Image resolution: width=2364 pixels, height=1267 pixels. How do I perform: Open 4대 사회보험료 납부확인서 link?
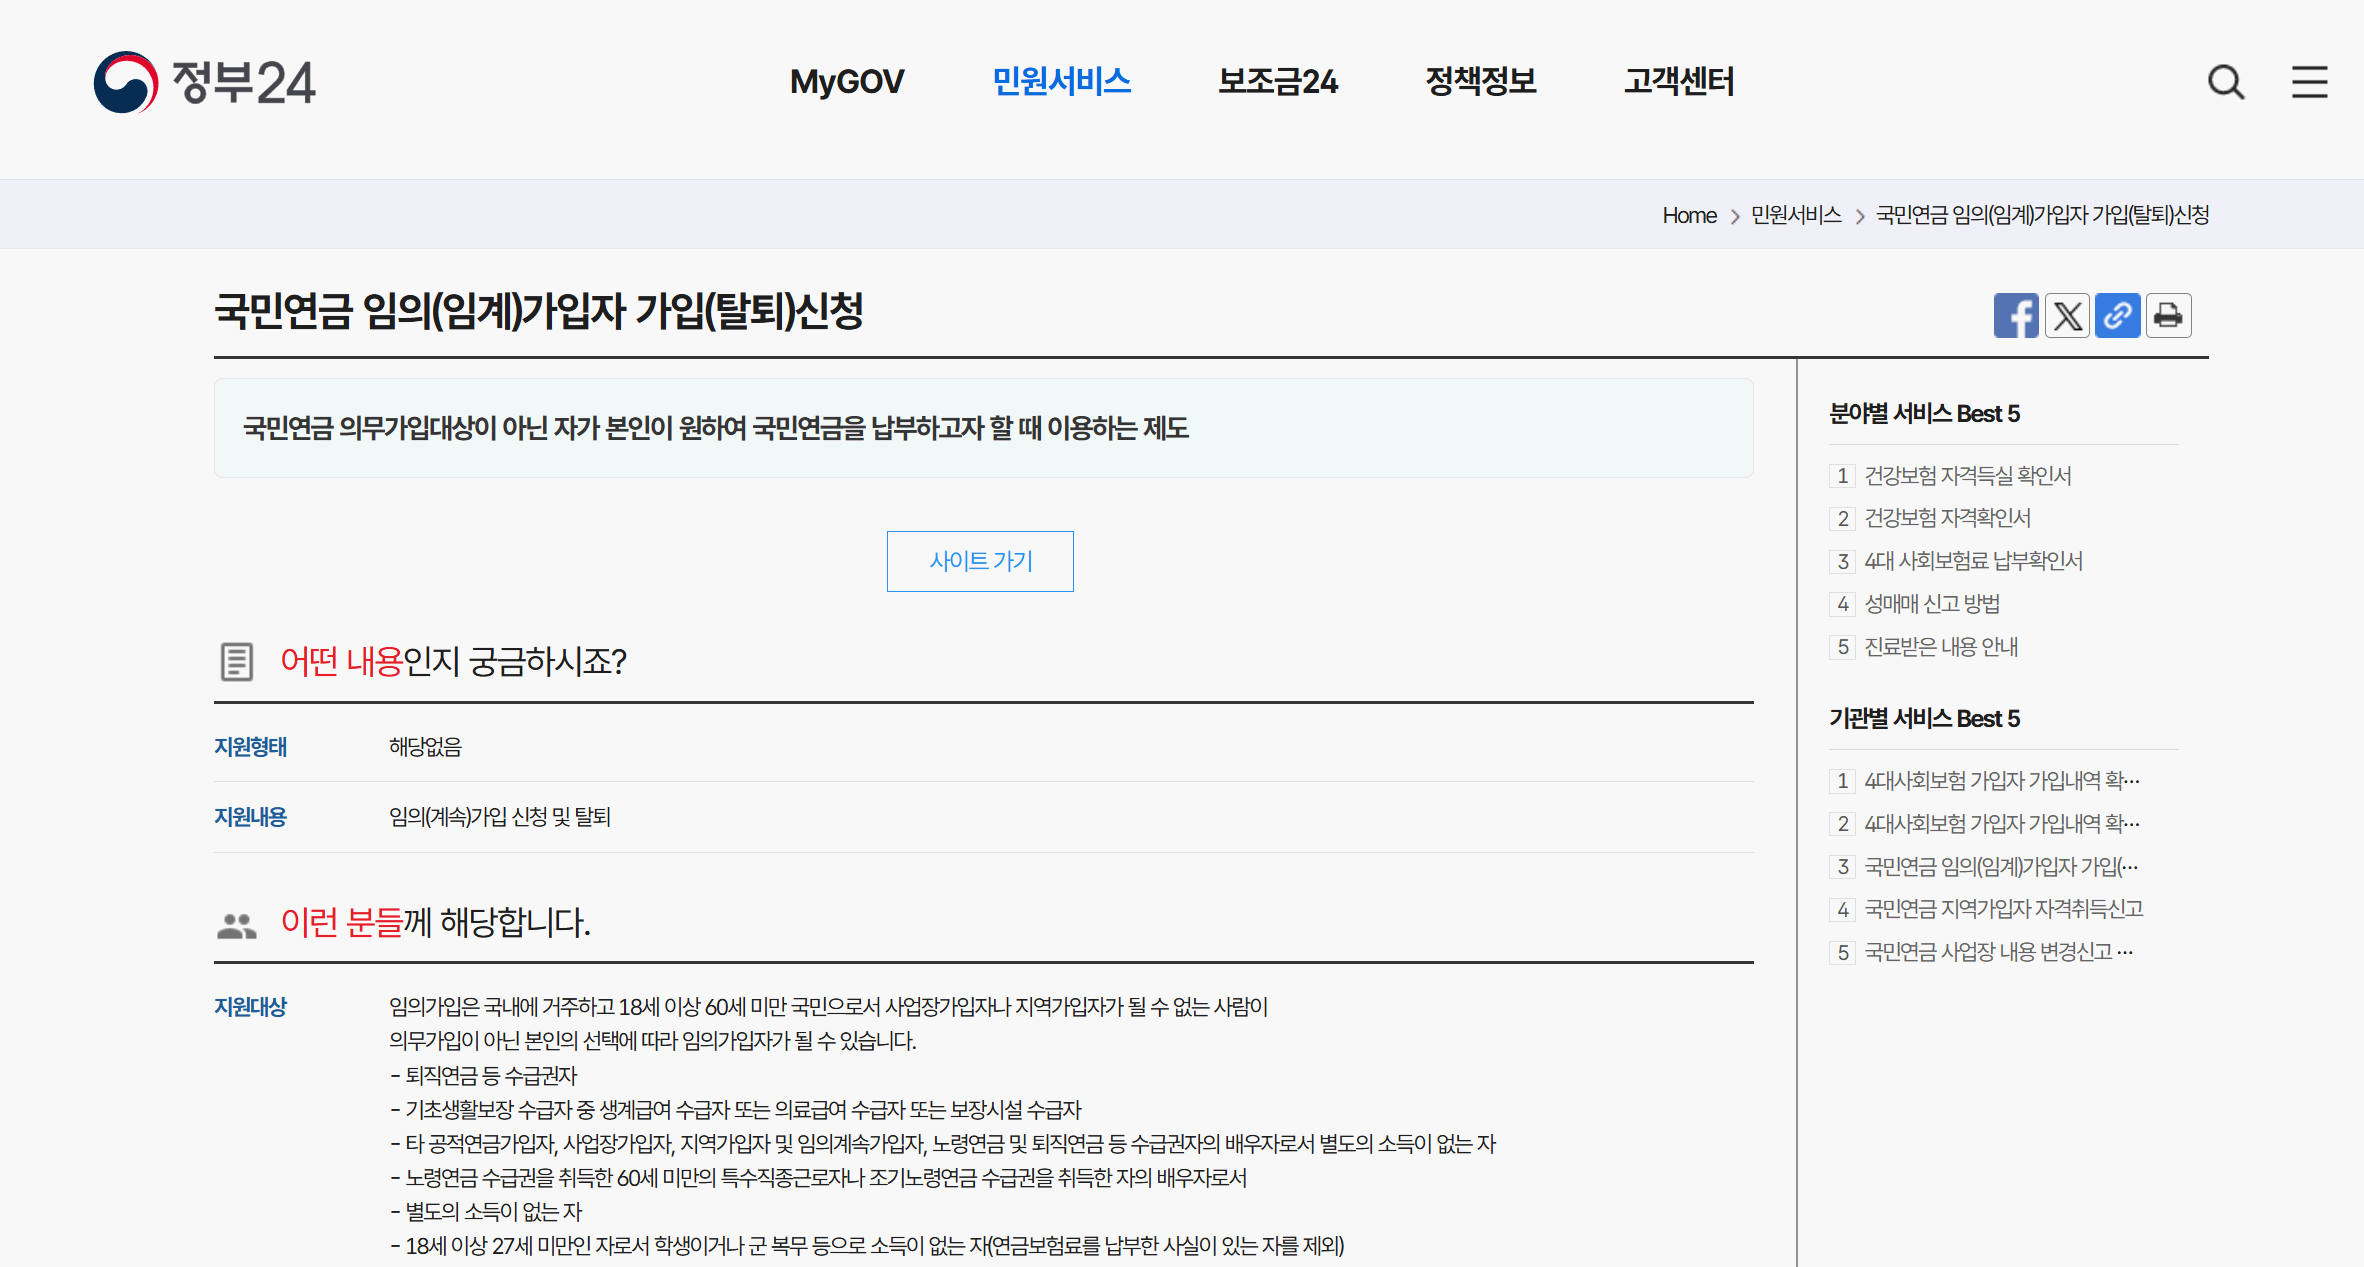tap(1973, 561)
